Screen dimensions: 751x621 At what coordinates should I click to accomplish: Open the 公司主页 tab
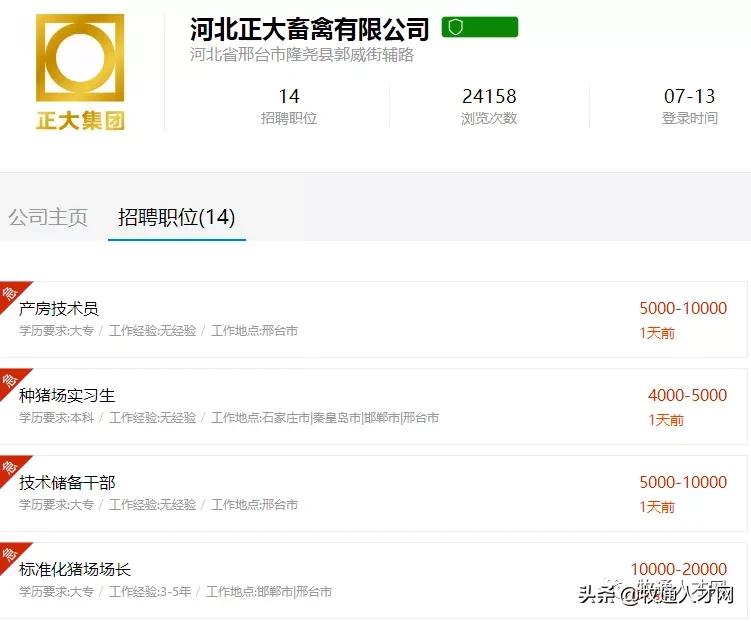coord(48,217)
